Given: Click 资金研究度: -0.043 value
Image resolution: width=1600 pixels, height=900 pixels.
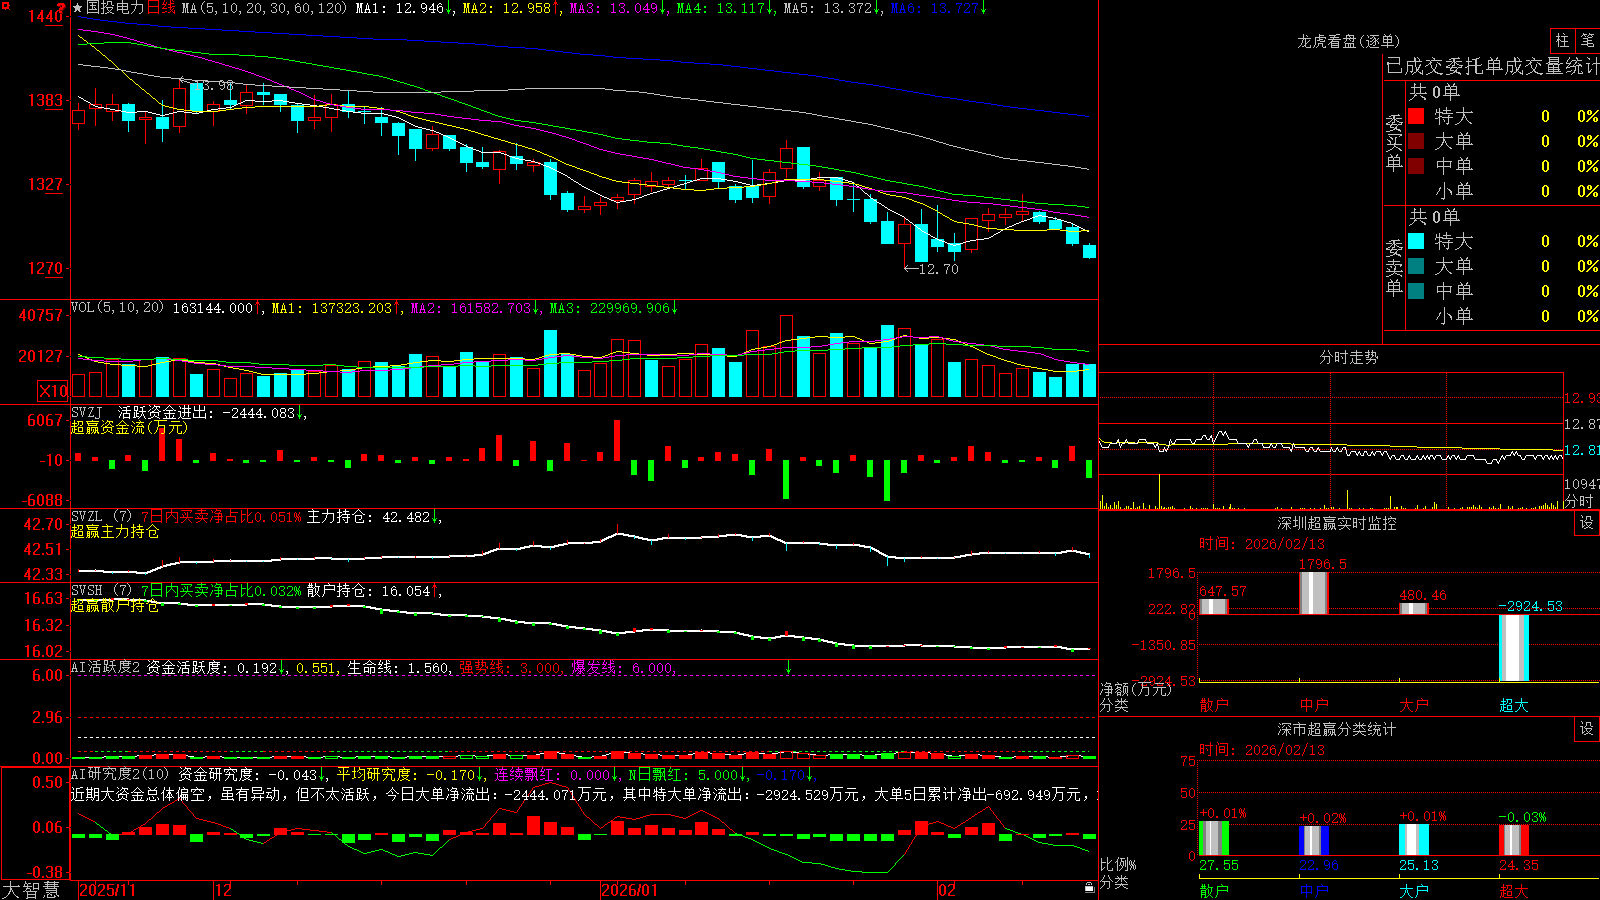Looking at the screenshot, I should click(x=248, y=774).
